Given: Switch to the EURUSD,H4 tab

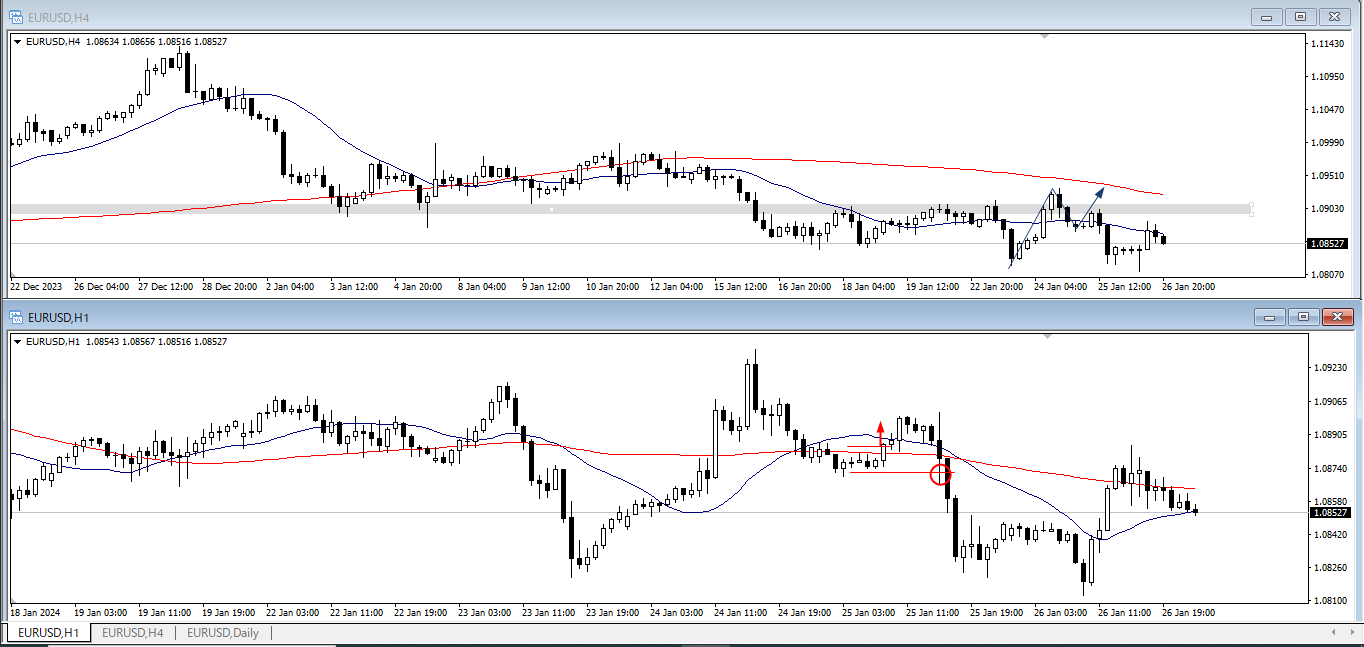Looking at the screenshot, I should pyautogui.click(x=132, y=632).
